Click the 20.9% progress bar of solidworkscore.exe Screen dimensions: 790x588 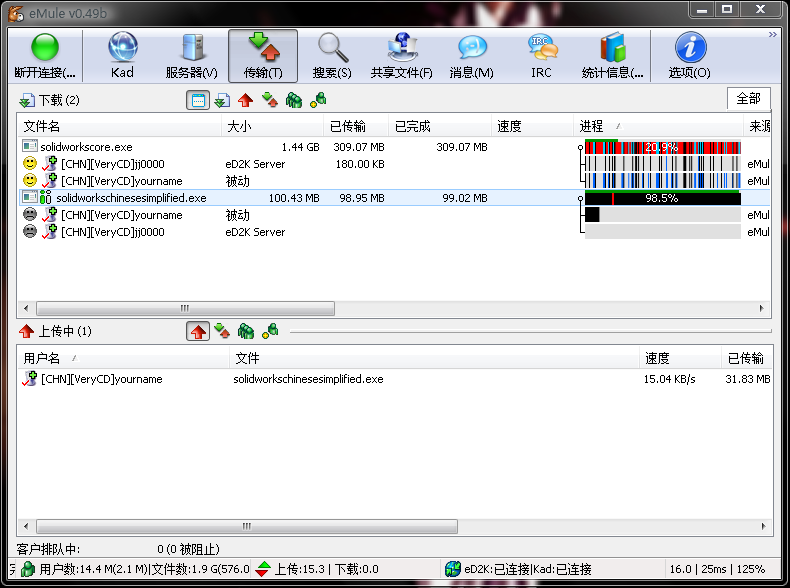(663, 147)
